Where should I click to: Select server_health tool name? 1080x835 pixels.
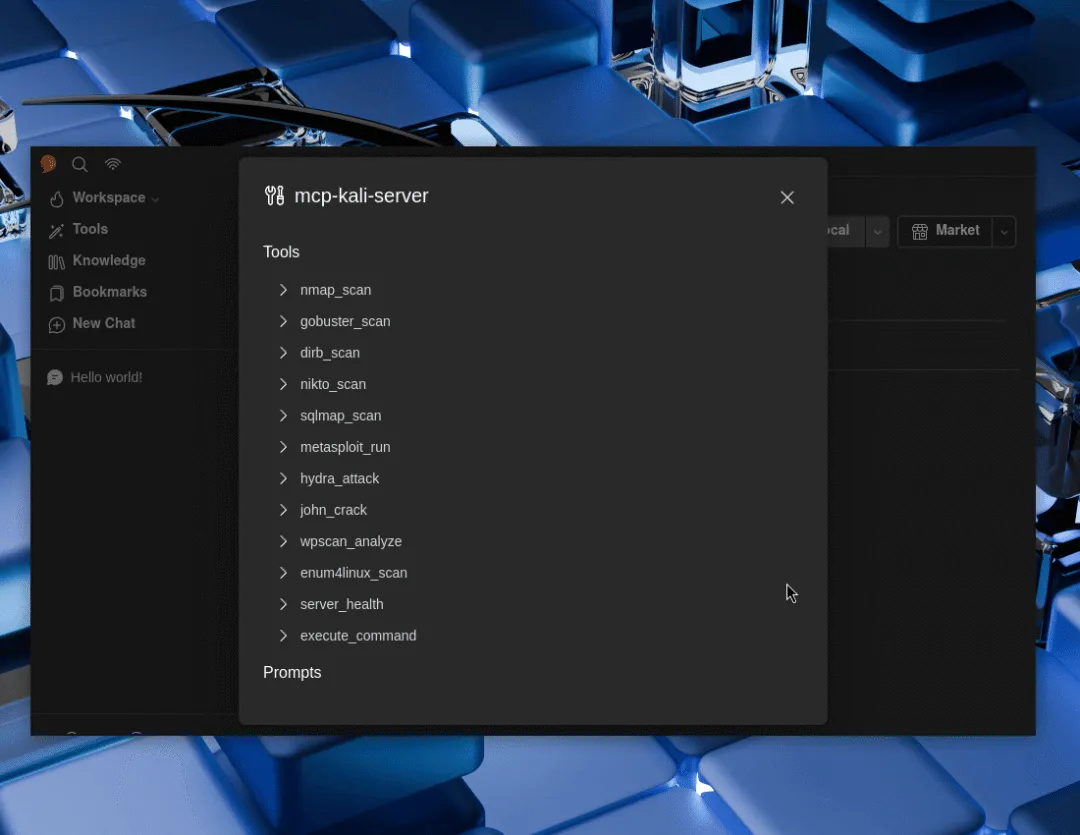(x=342, y=604)
